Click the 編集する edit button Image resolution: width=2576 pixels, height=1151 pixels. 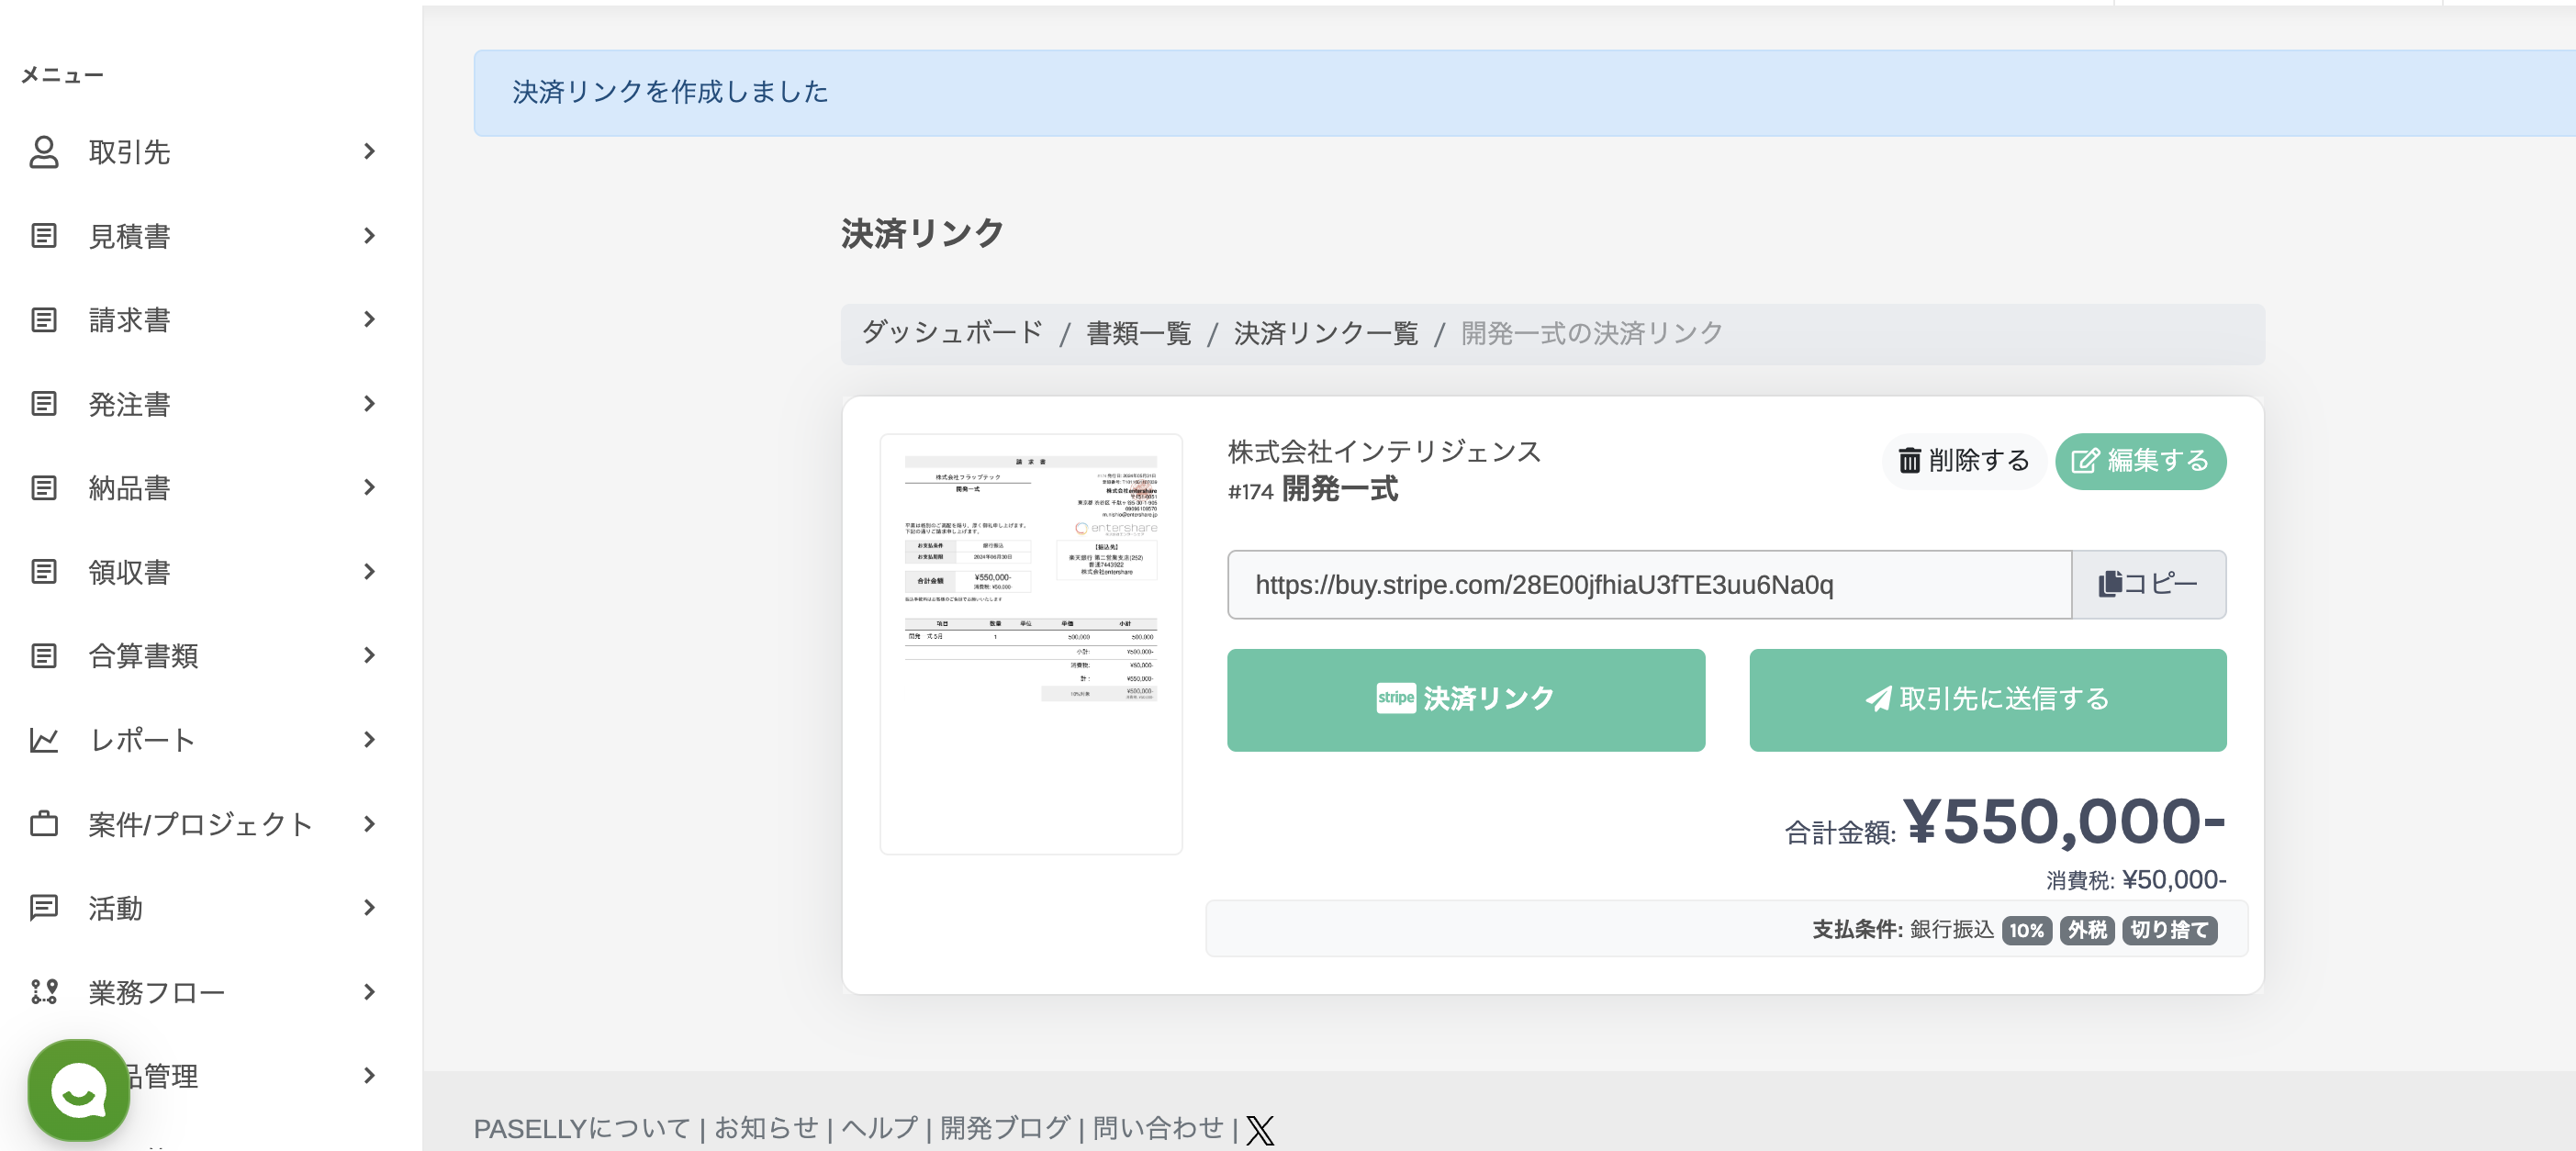2140,461
